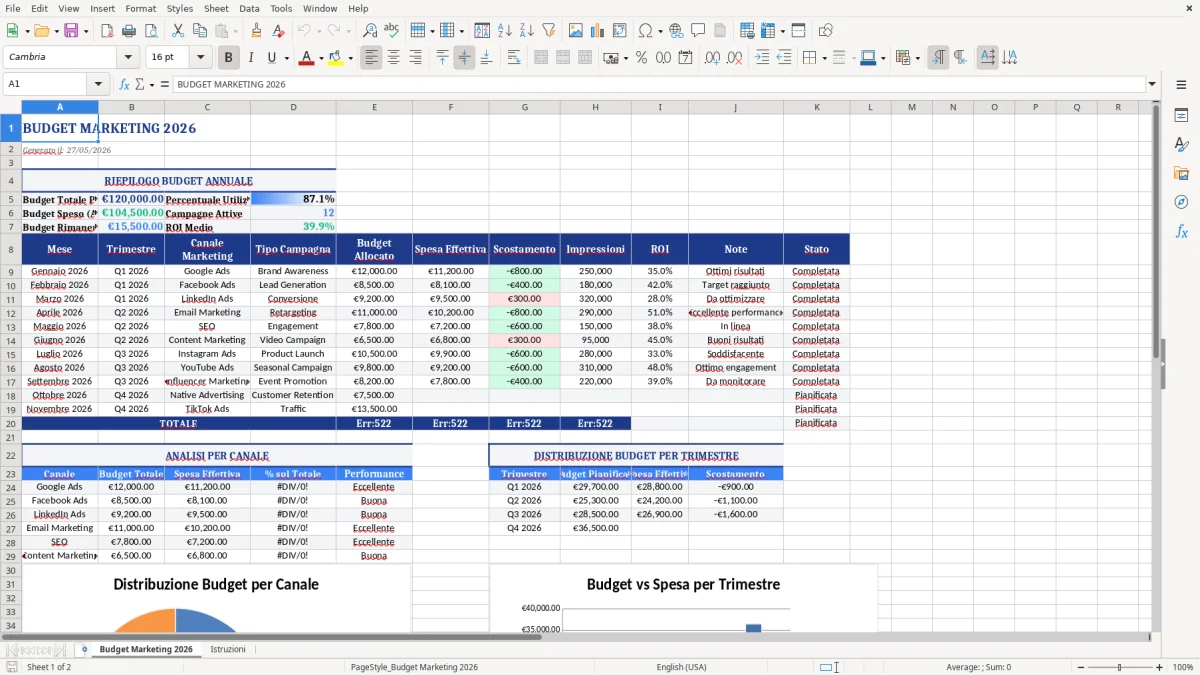
Task: Clear direct formatting
Action: coord(279,31)
